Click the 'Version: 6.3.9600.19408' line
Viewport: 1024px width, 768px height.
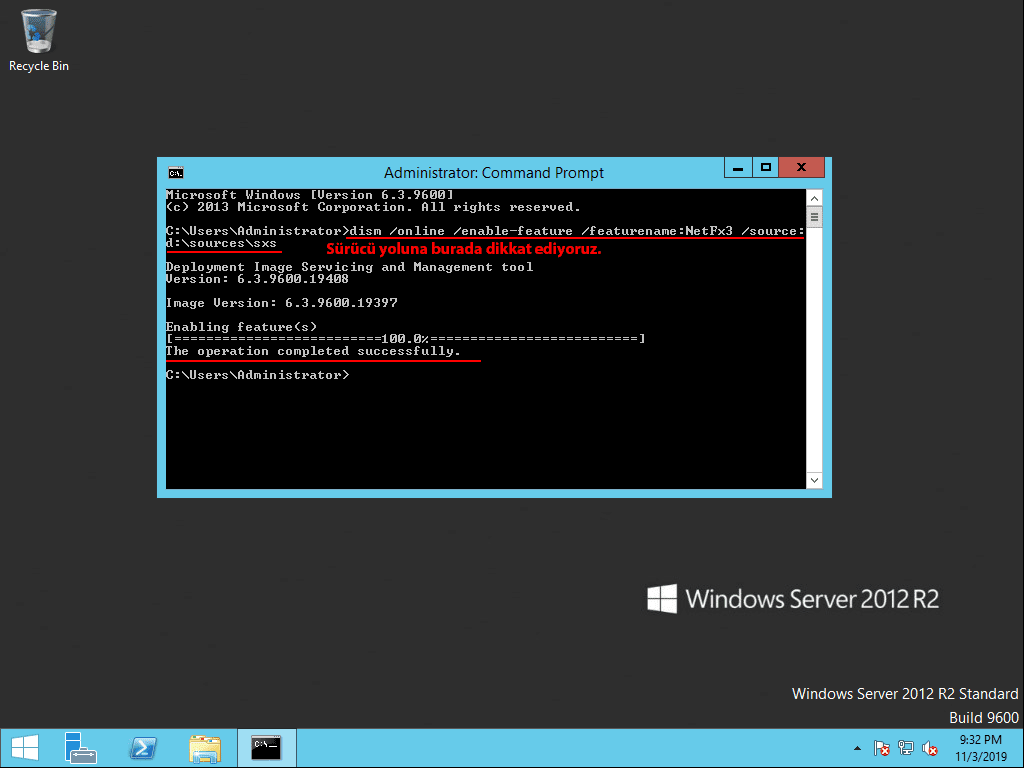[x=257, y=279]
